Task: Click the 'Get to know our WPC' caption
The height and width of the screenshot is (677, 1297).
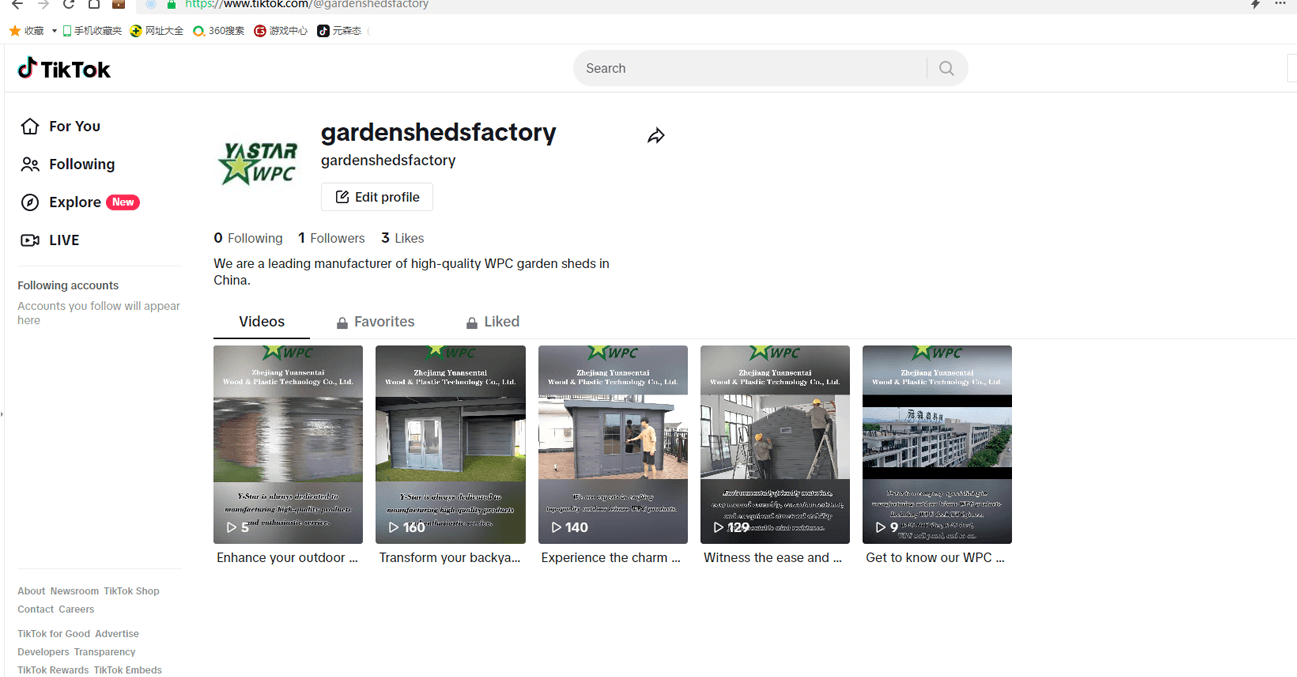Action: (x=935, y=558)
